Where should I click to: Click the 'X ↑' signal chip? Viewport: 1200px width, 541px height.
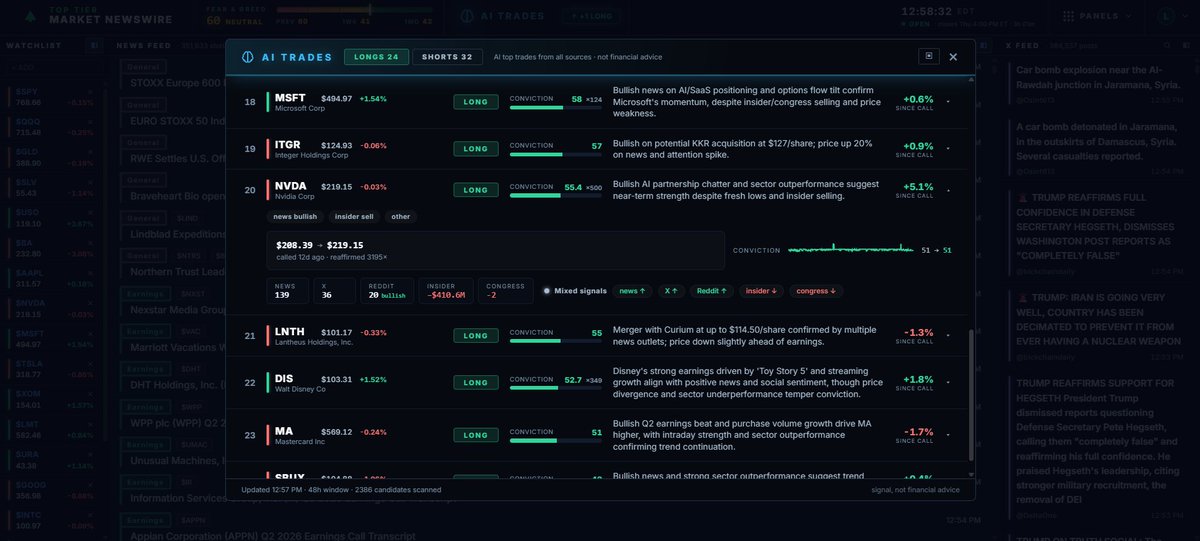point(670,291)
